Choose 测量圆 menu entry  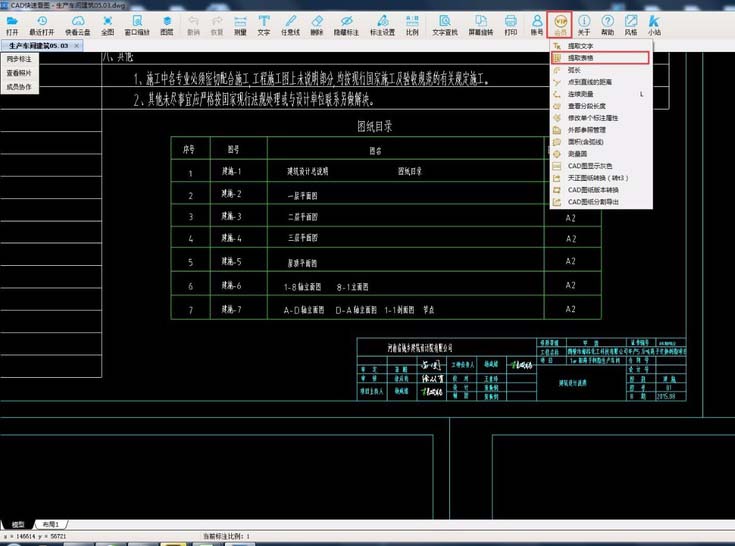coord(601,154)
